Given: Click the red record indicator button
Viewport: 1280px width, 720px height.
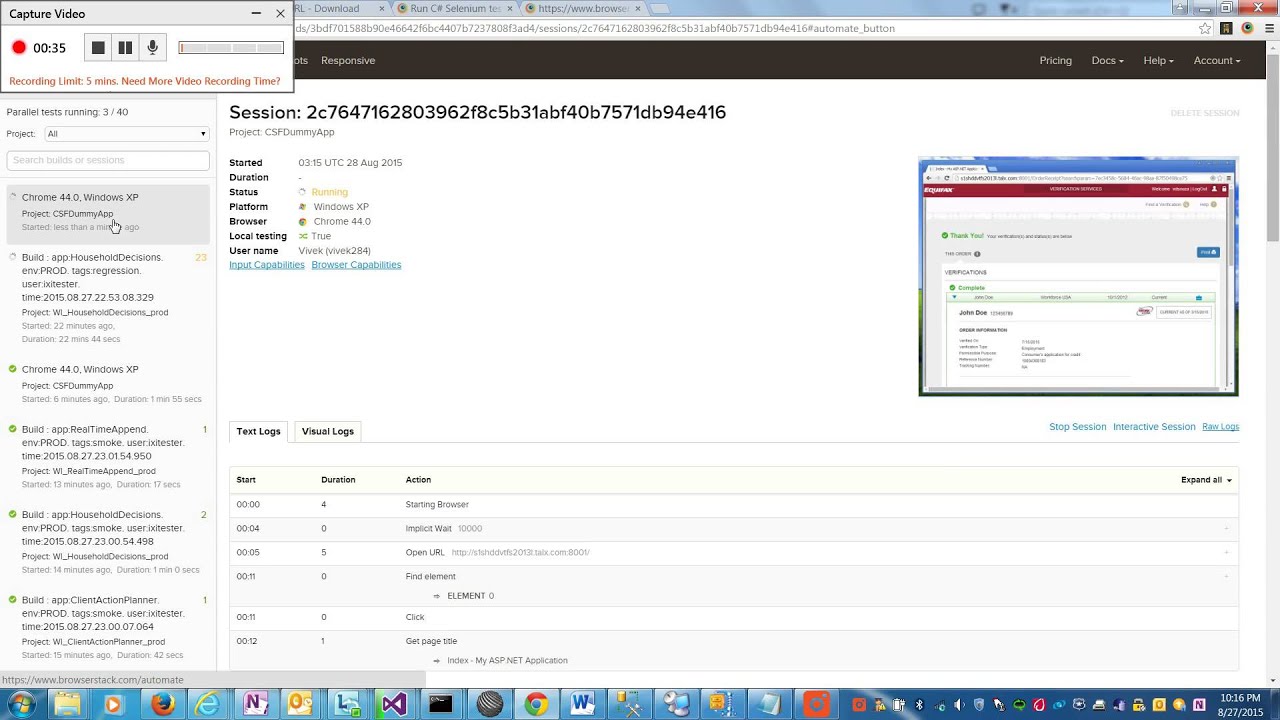Looking at the screenshot, I should coord(18,47).
